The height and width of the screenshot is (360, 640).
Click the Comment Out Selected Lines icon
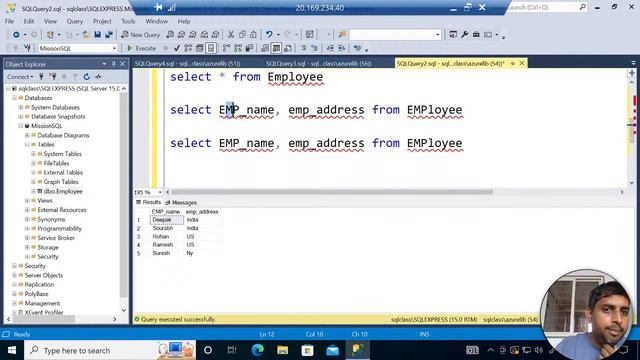click(x=303, y=48)
